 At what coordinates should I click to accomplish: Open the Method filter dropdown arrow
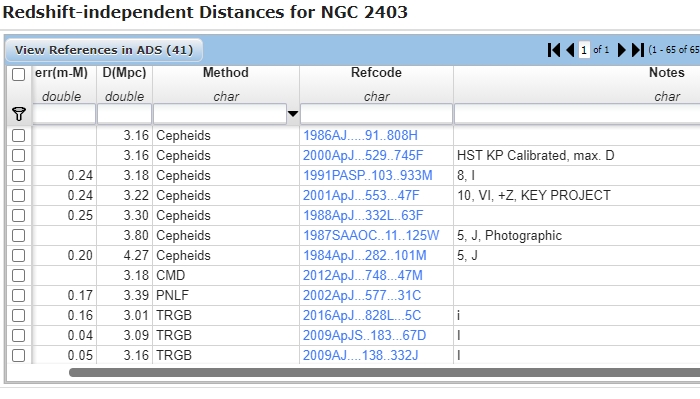point(293,114)
